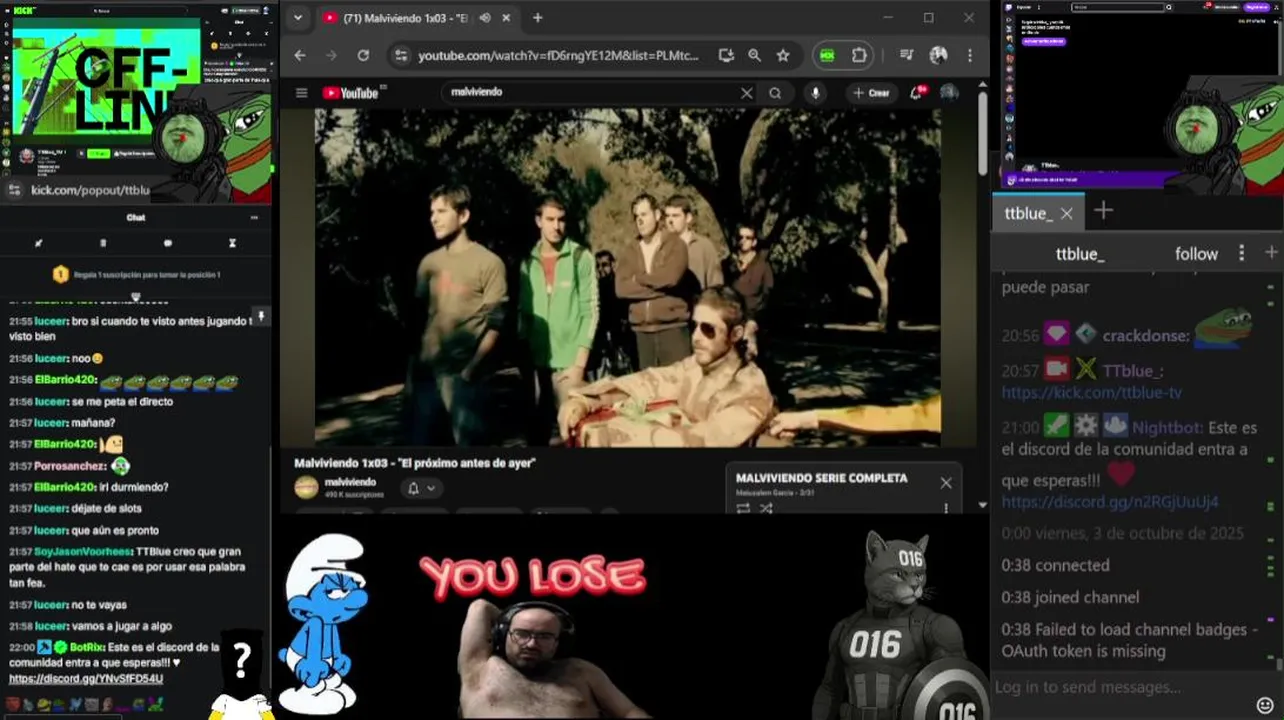1284x720 pixels.
Task: Open Kick chat three-dot options menu
Action: click(254, 217)
